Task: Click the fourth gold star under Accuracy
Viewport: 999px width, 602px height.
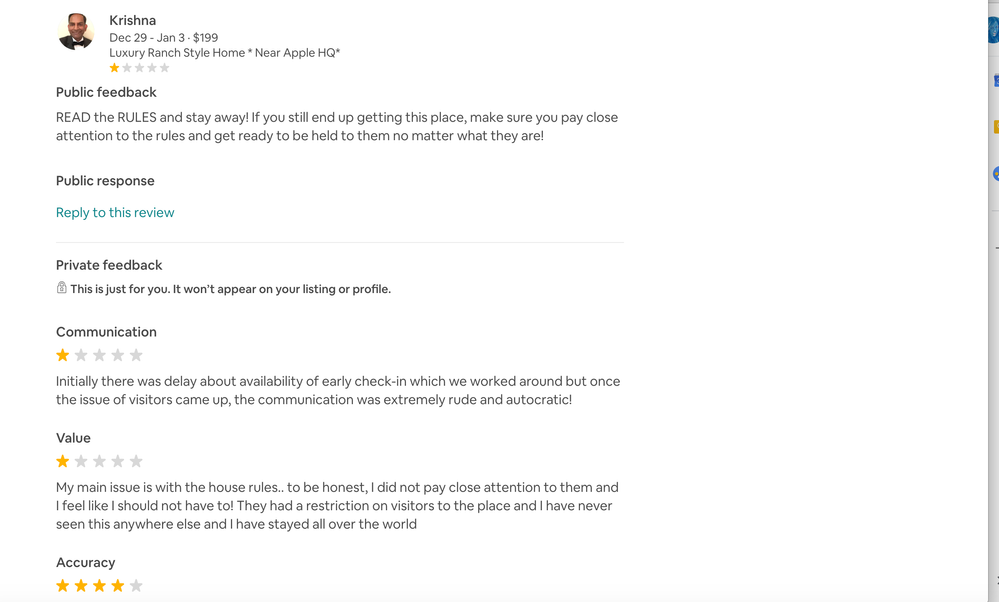Action: (x=119, y=585)
